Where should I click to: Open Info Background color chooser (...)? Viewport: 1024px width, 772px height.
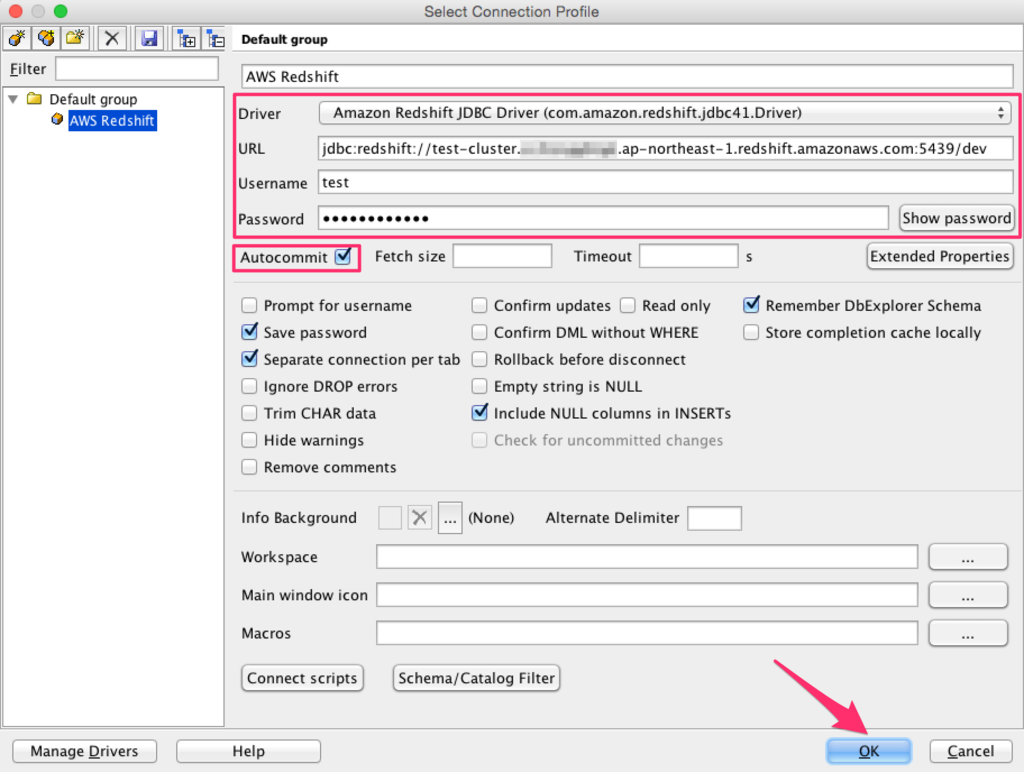coord(450,518)
